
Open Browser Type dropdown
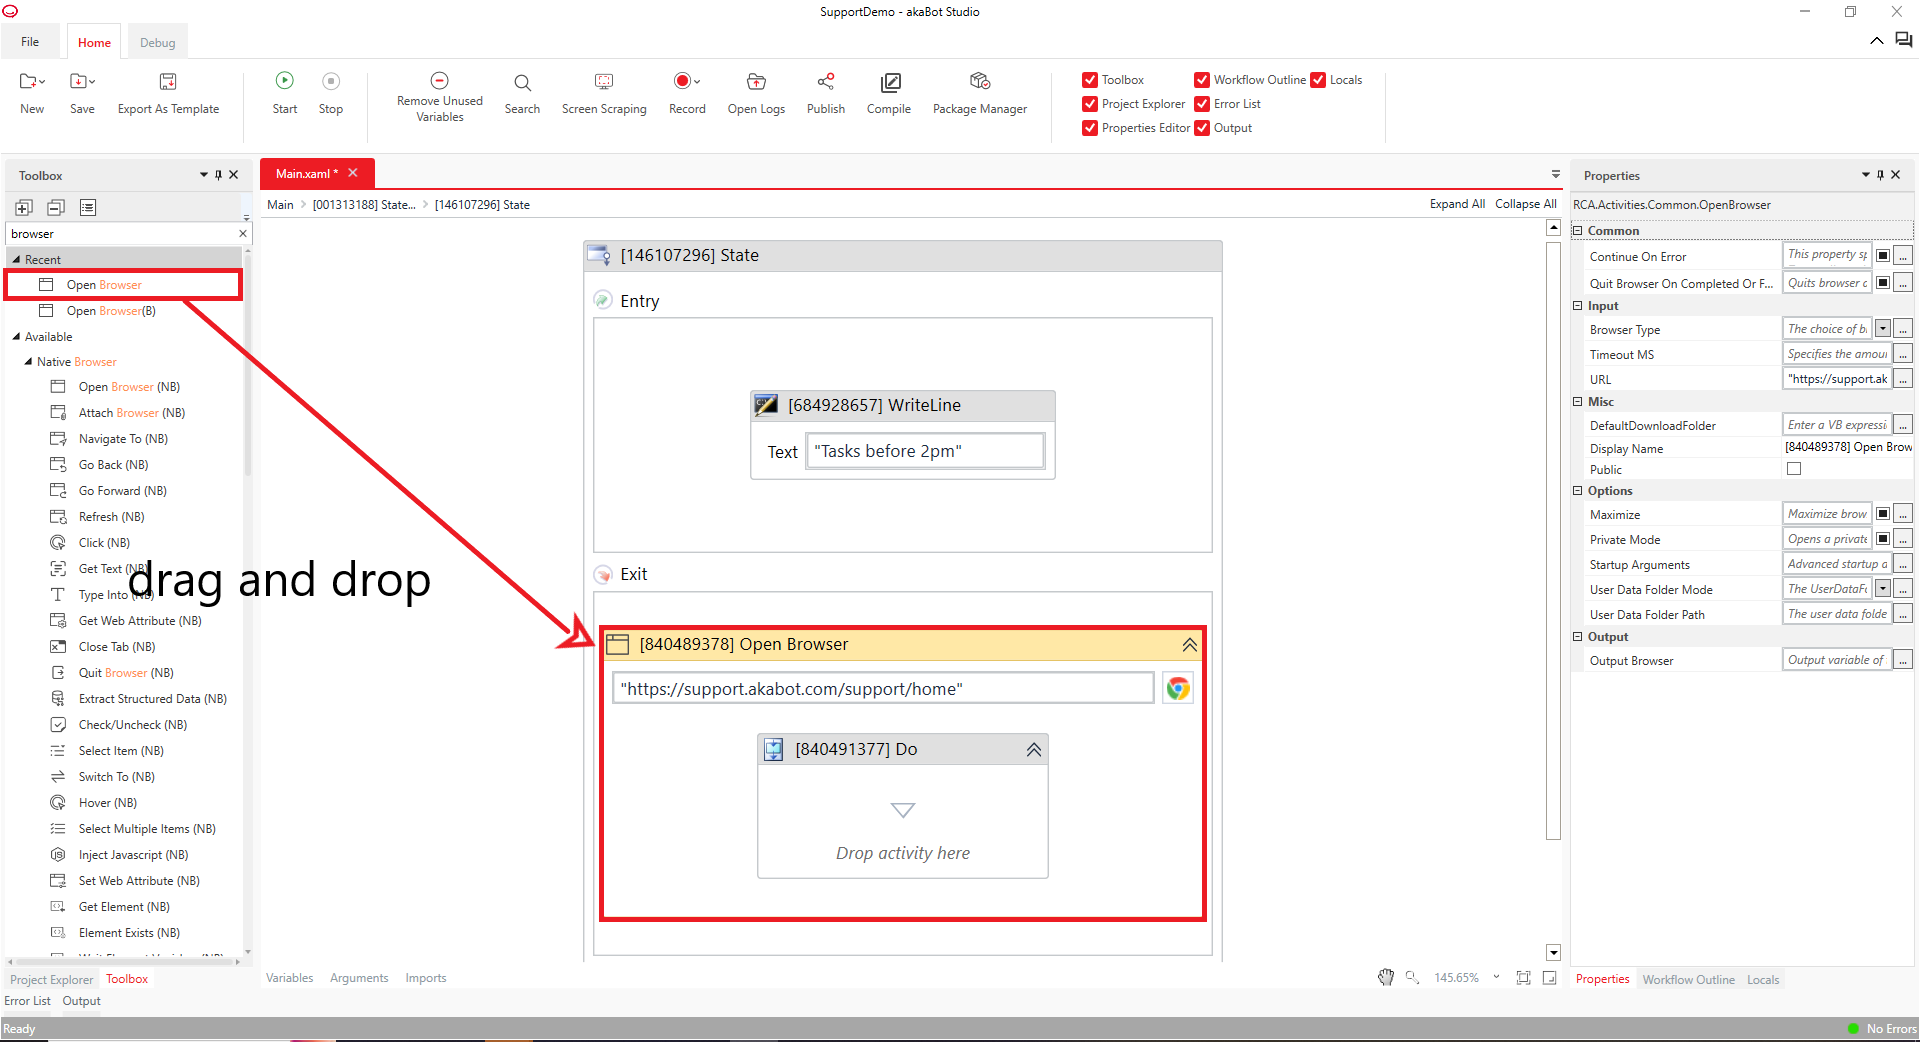pyautogui.click(x=1883, y=329)
